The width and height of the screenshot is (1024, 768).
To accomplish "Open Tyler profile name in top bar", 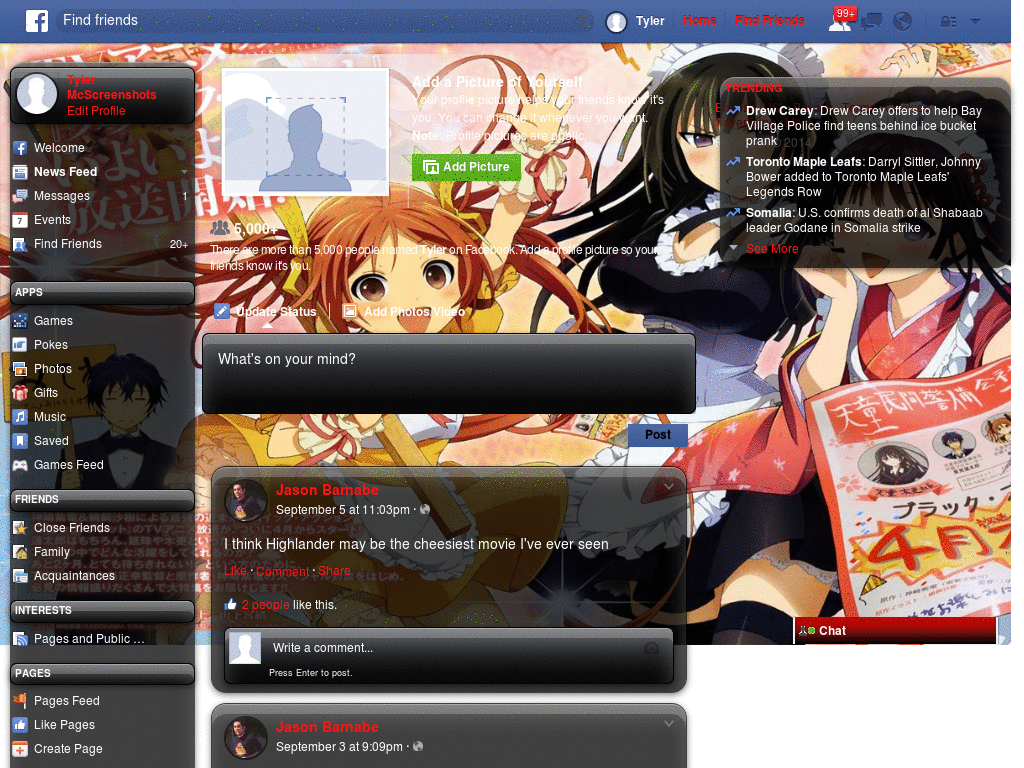I will pyautogui.click(x=650, y=21).
